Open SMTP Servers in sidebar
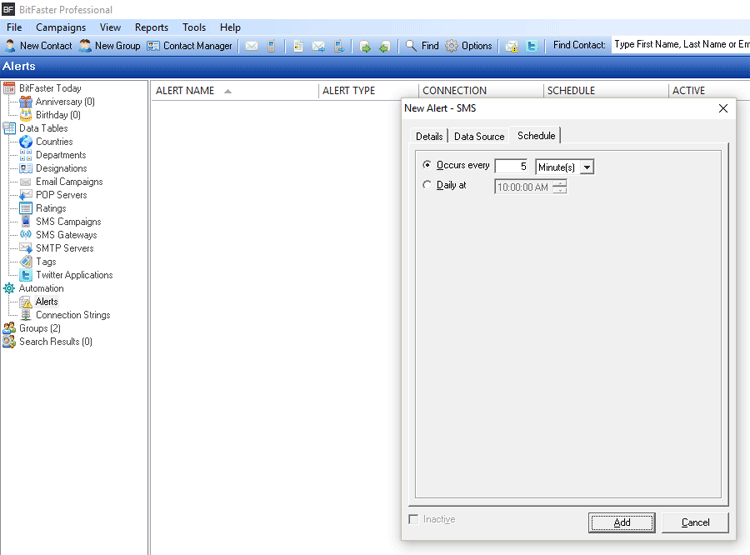 coord(65,248)
